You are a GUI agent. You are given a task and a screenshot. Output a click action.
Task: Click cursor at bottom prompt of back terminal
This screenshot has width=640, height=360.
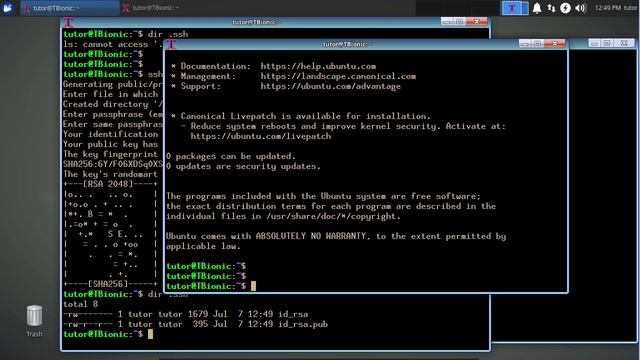pos(150,334)
